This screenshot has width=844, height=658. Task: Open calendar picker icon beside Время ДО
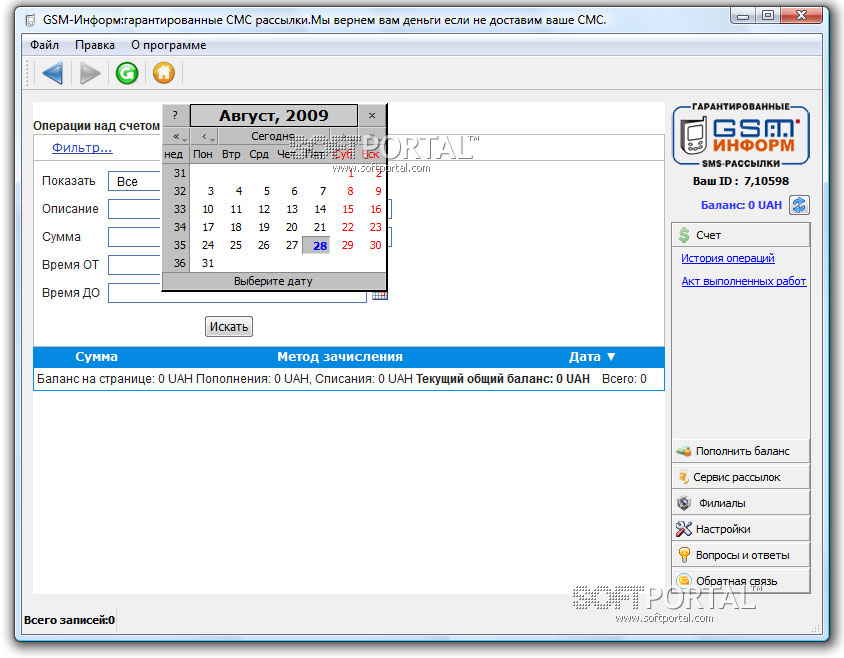point(379,295)
